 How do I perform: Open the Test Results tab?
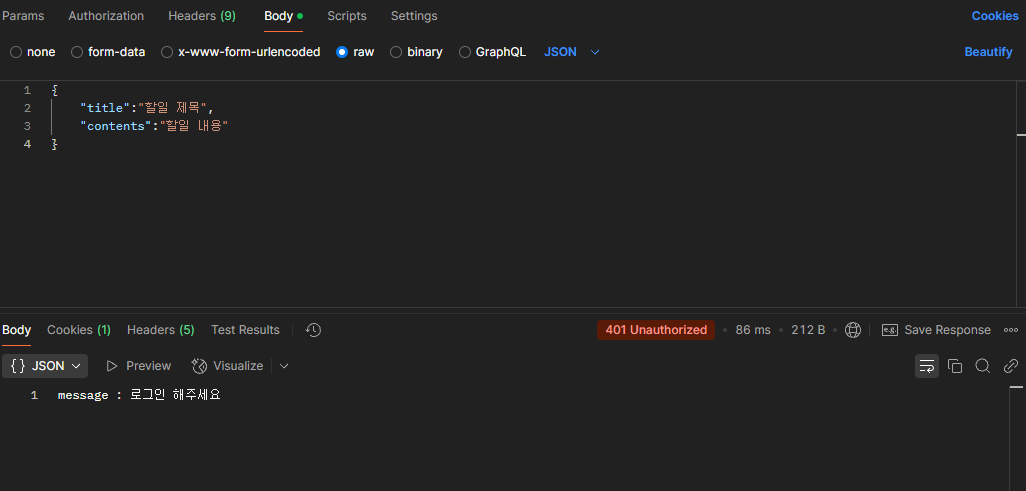point(245,330)
